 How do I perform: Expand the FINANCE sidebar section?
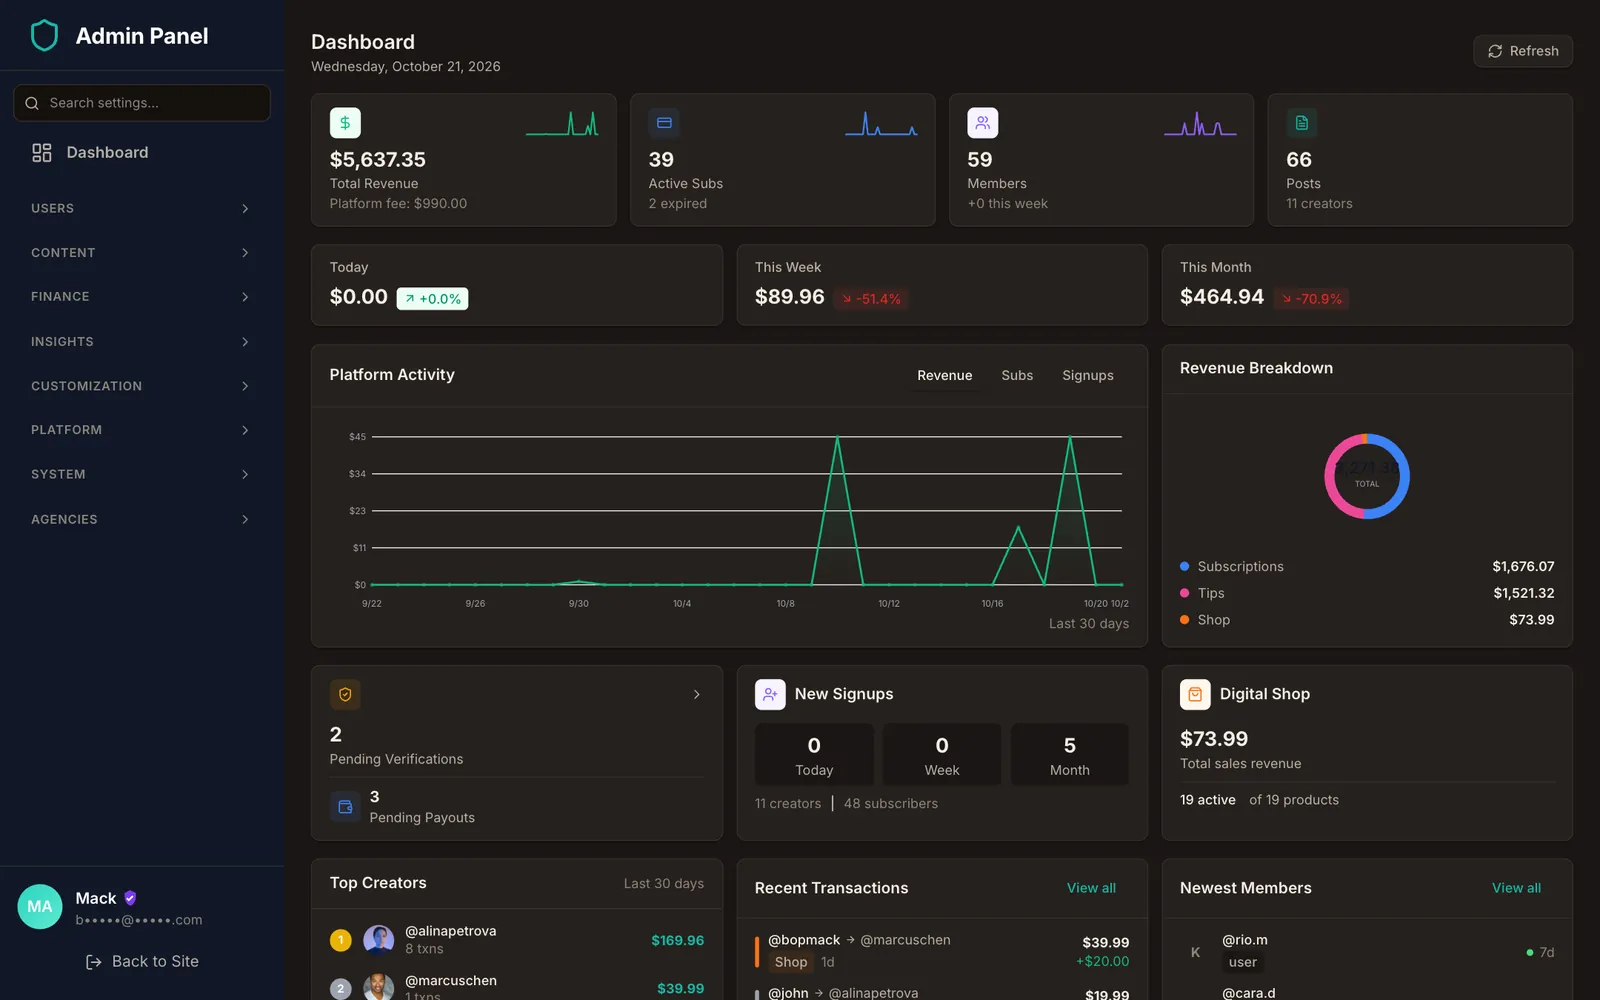pyautogui.click(x=140, y=297)
